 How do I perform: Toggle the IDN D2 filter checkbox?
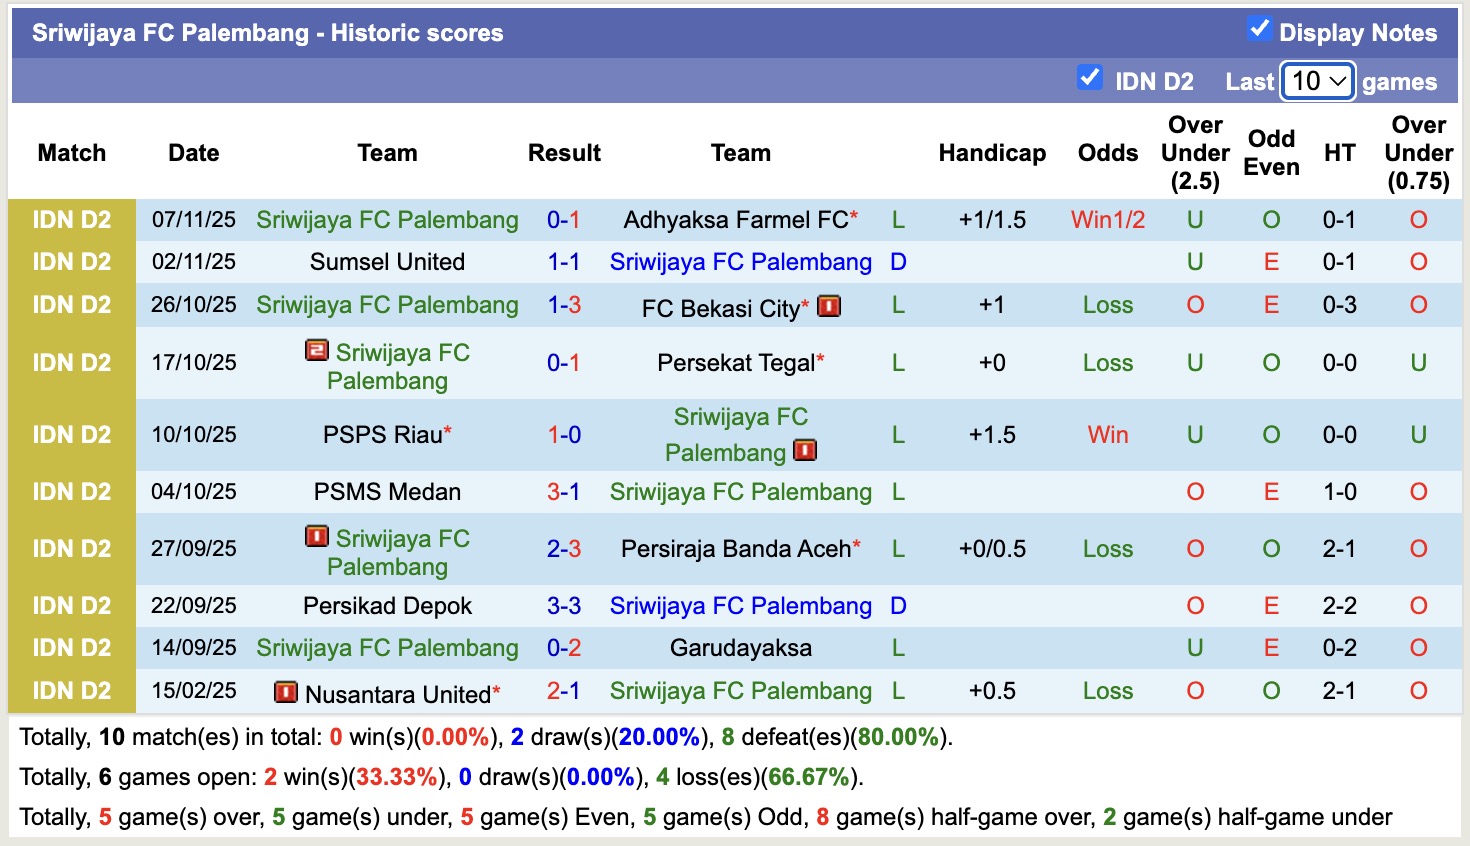pyautogui.click(x=1089, y=77)
